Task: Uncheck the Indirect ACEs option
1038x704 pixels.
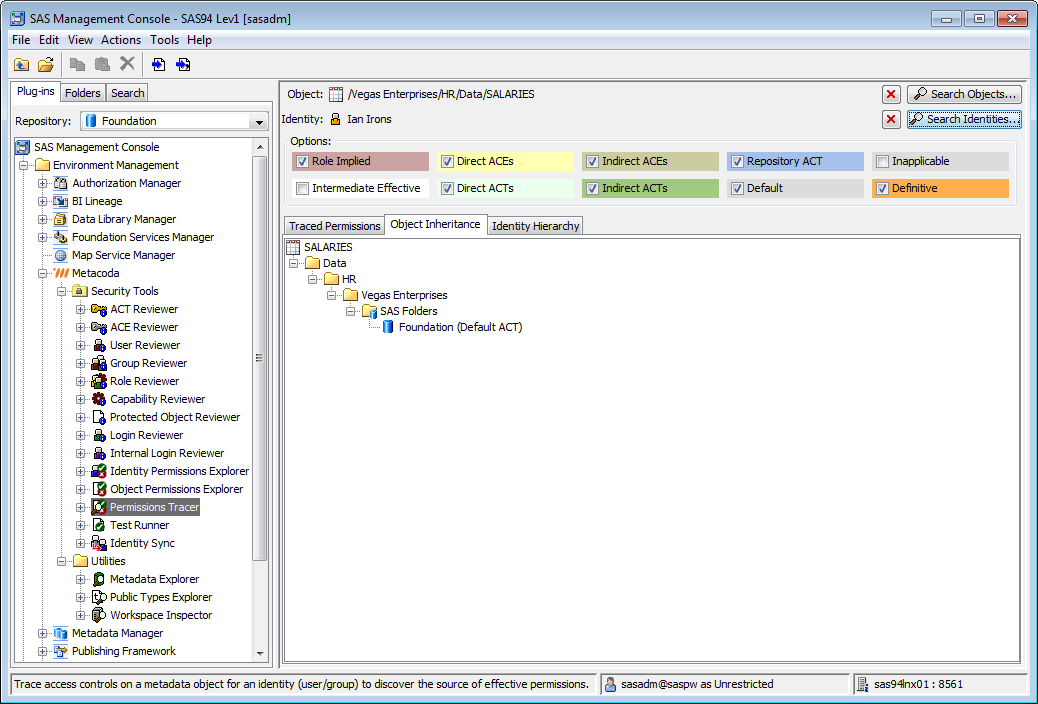Action: click(x=592, y=161)
